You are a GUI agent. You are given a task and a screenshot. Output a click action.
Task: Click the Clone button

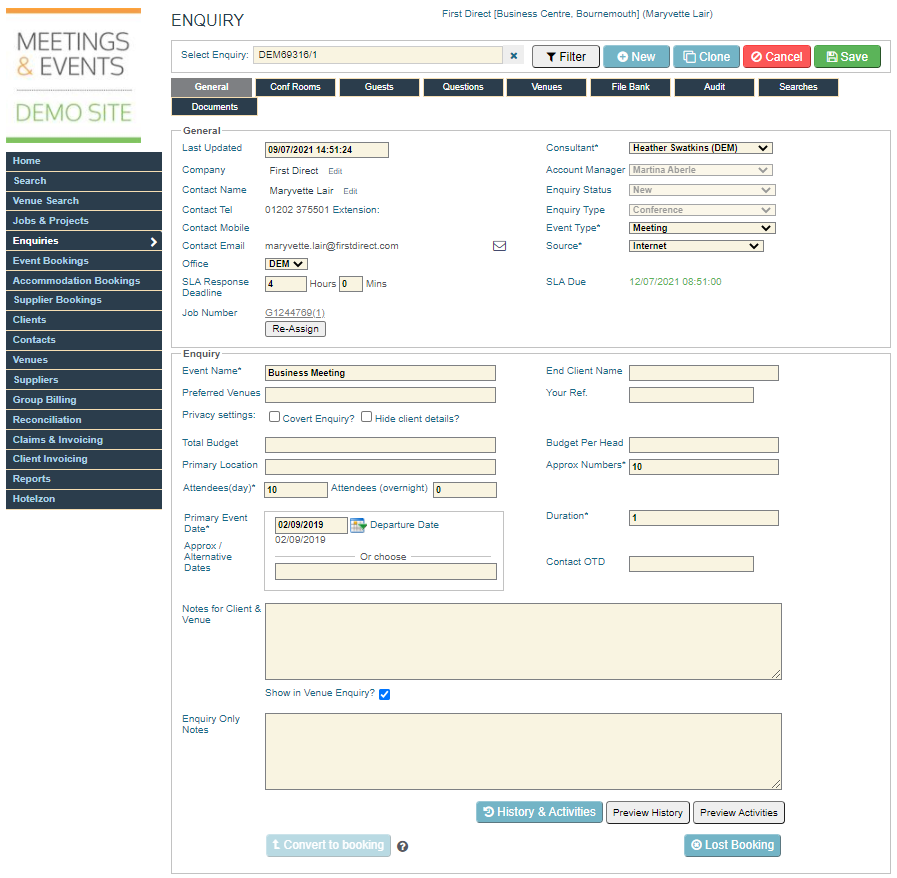click(x=707, y=57)
